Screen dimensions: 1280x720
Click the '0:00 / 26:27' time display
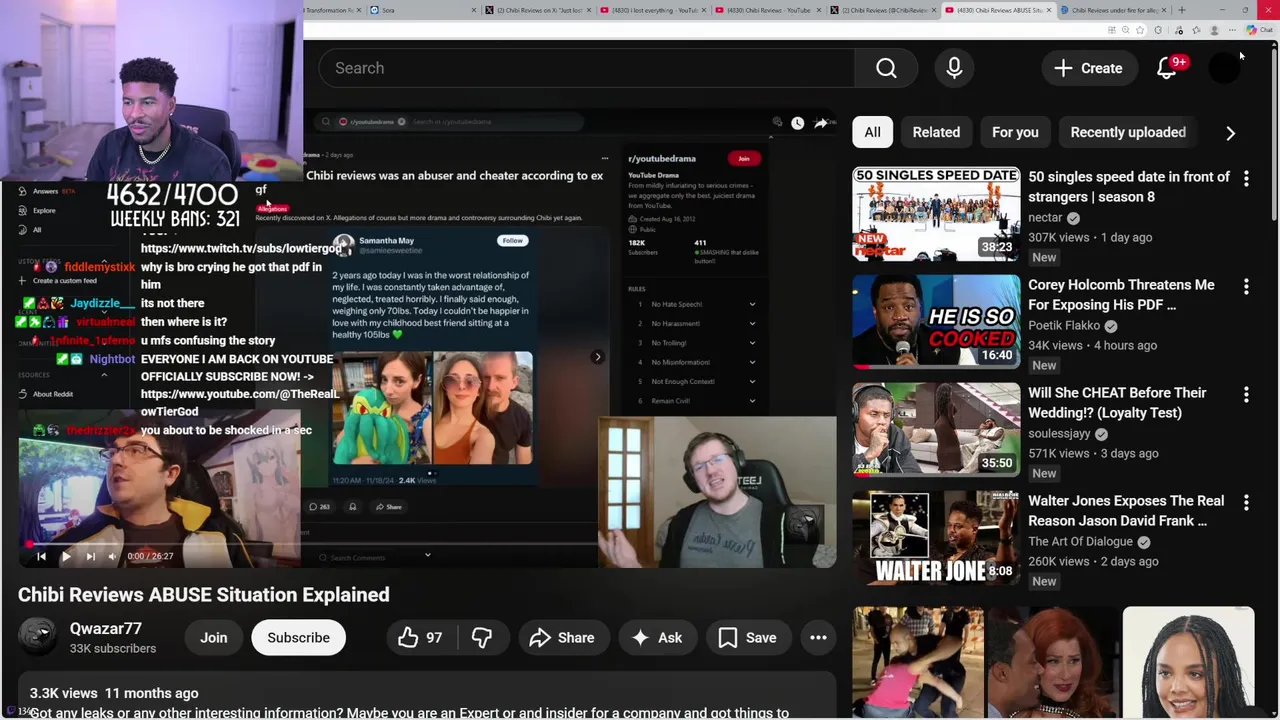point(150,556)
